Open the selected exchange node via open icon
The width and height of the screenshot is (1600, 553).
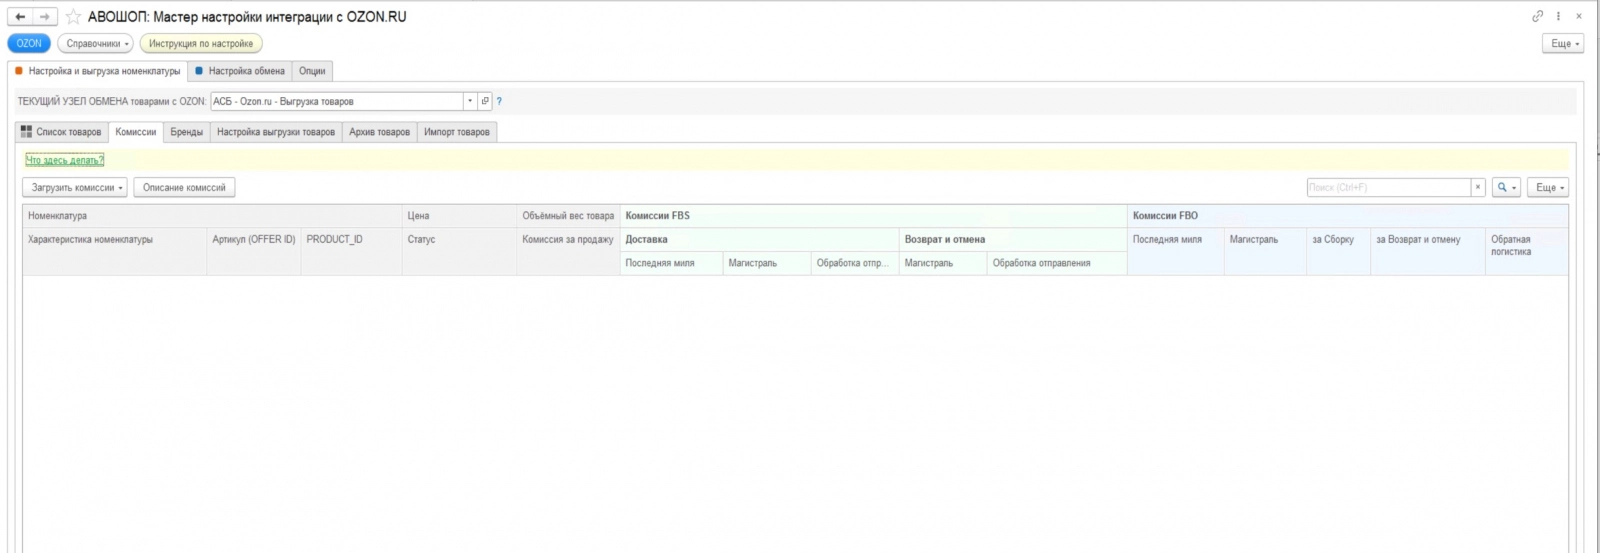485,101
